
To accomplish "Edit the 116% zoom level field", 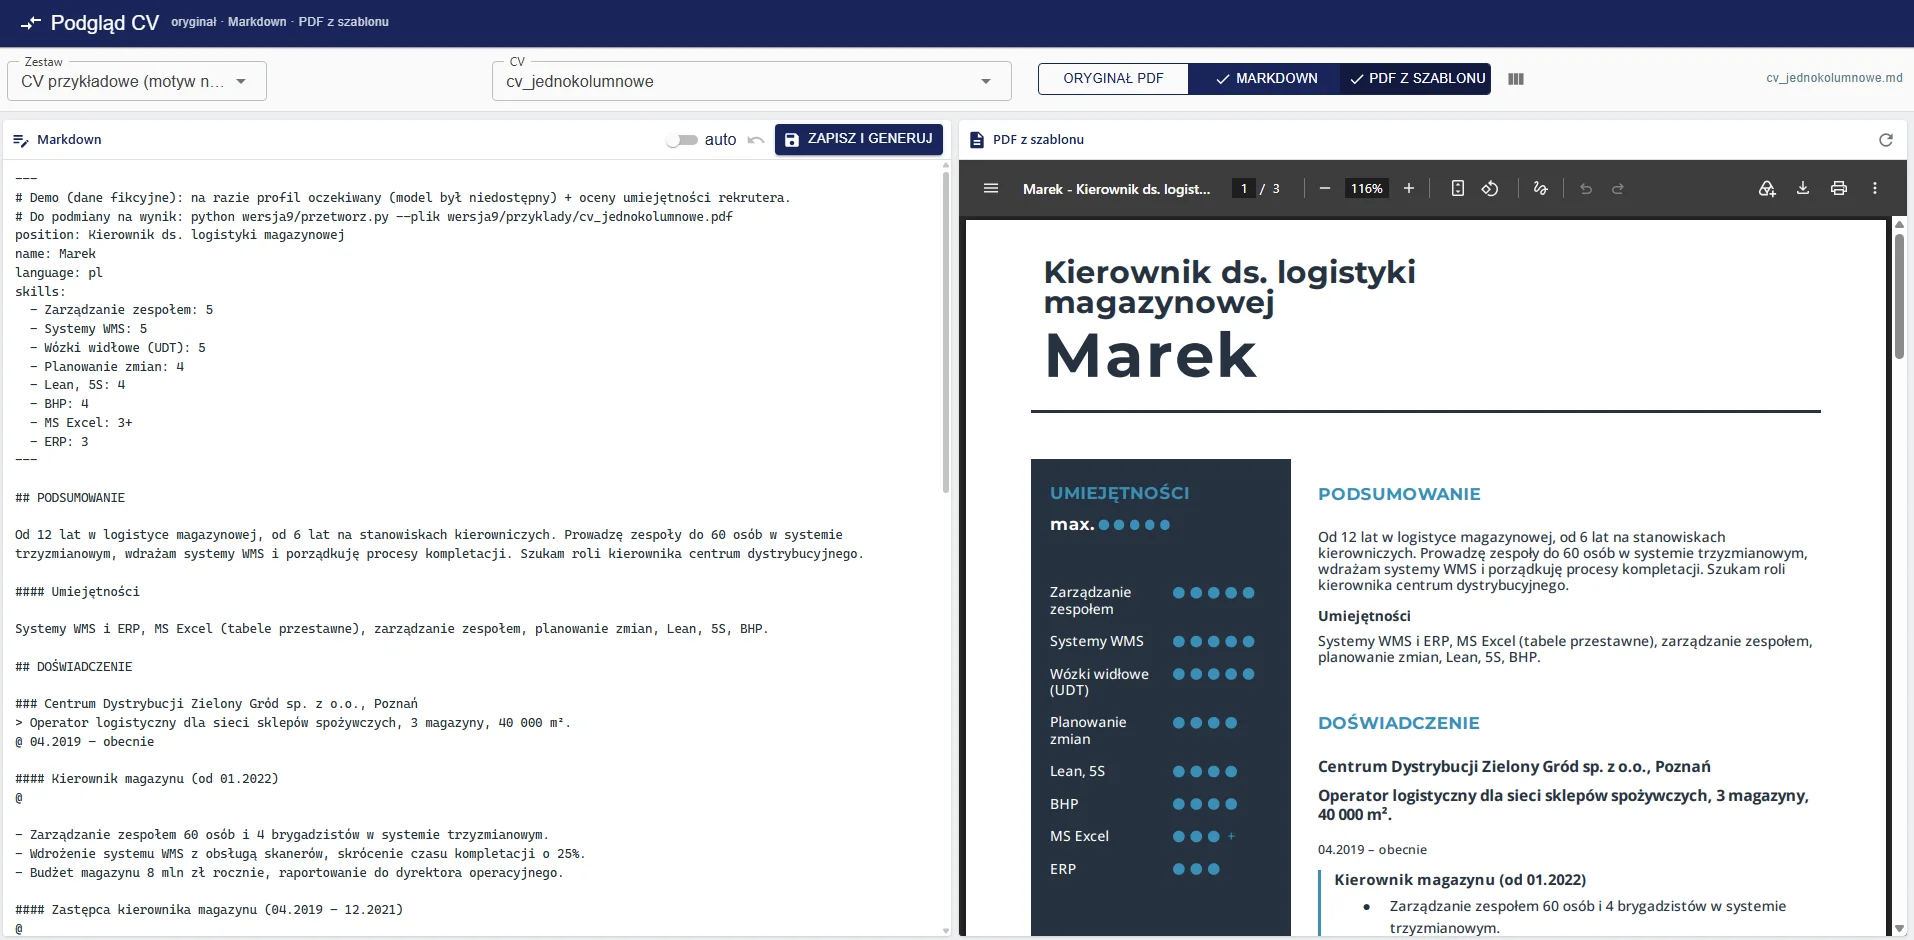I will coord(1367,188).
